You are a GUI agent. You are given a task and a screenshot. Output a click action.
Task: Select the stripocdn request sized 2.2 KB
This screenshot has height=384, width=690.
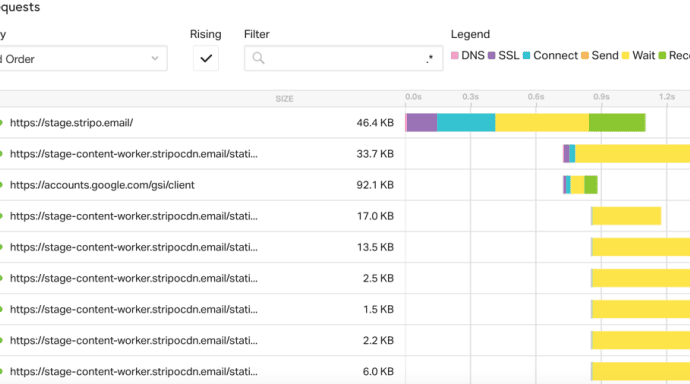pos(345,340)
